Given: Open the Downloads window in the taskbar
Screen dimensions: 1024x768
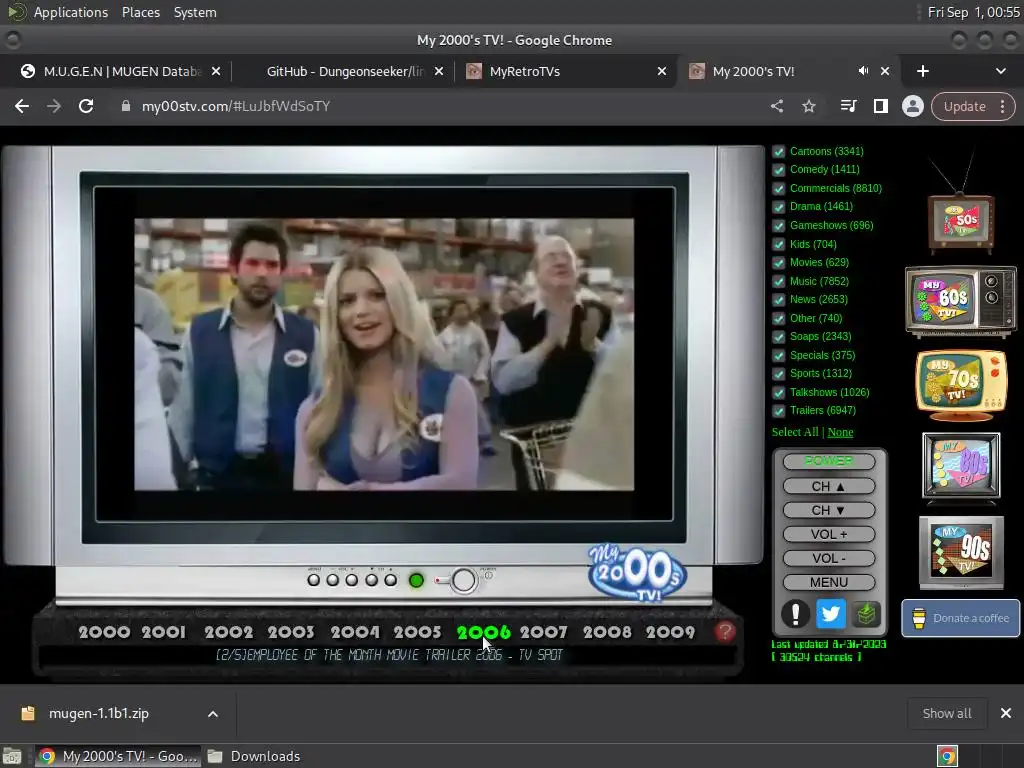Looking at the screenshot, I should point(253,756).
